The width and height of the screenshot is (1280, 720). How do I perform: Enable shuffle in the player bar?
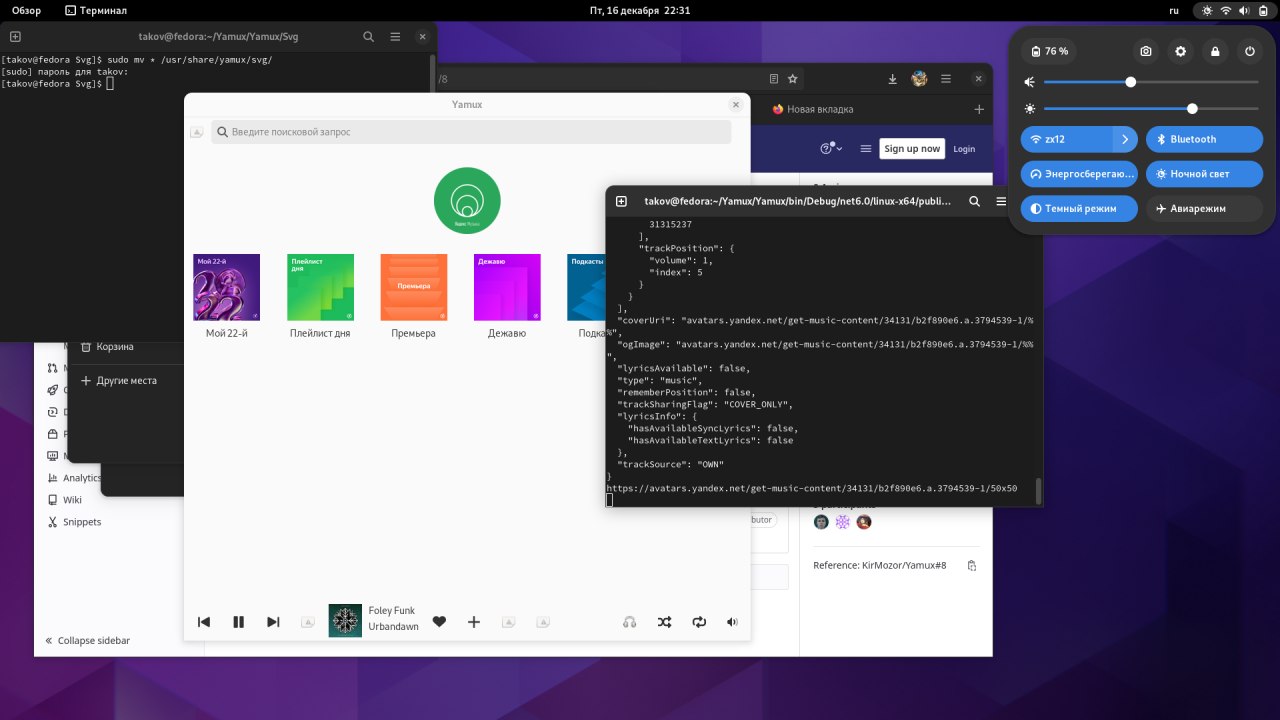pos(664,622)
